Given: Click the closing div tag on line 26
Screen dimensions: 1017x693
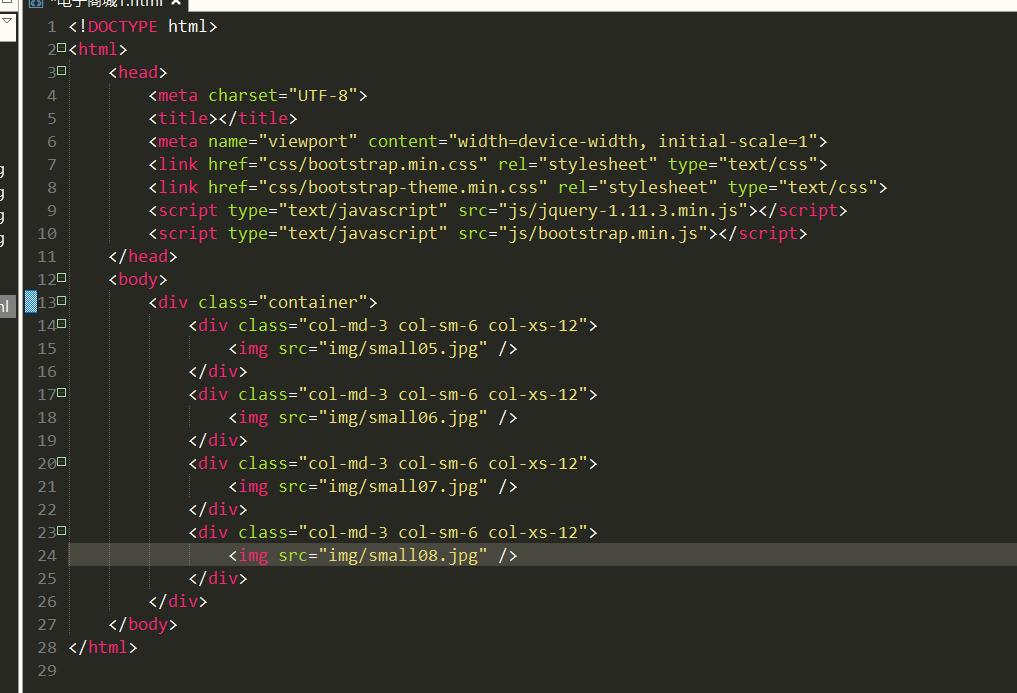Looking at the screenshot, I should point(178,602).
